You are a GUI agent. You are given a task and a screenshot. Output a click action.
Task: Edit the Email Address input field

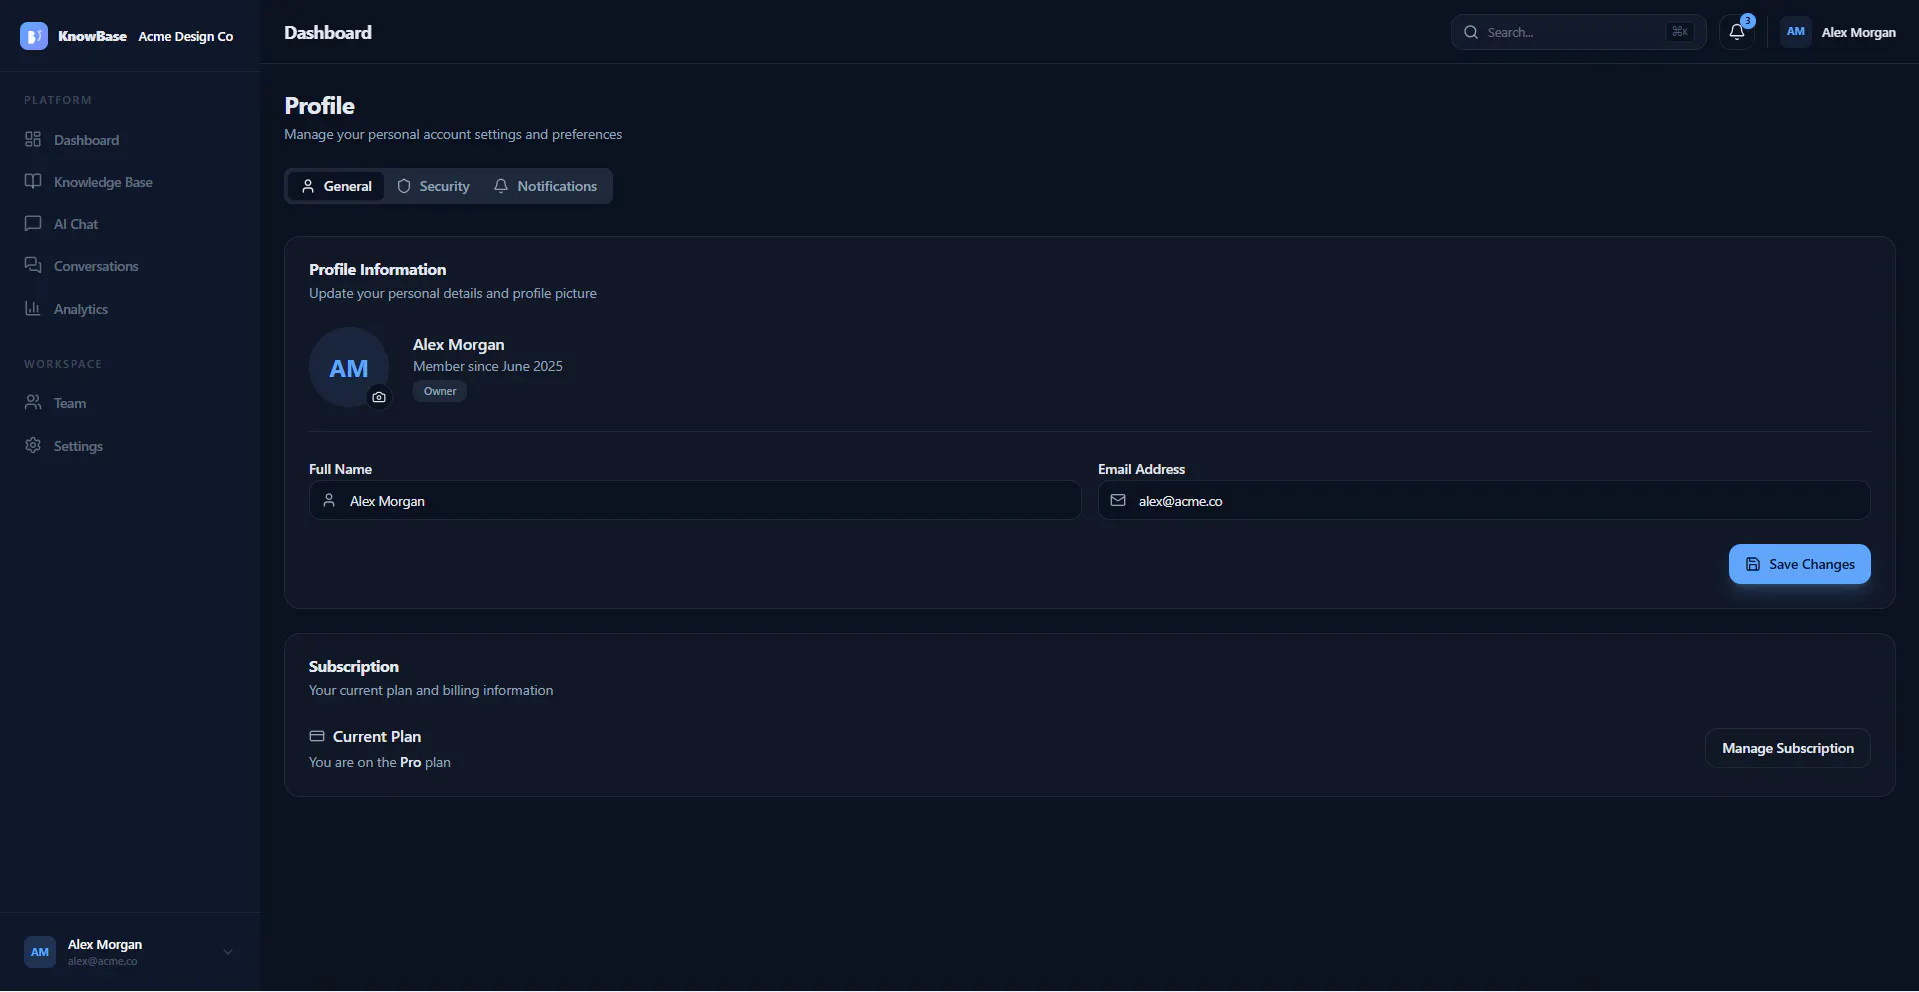point(1484,500)
